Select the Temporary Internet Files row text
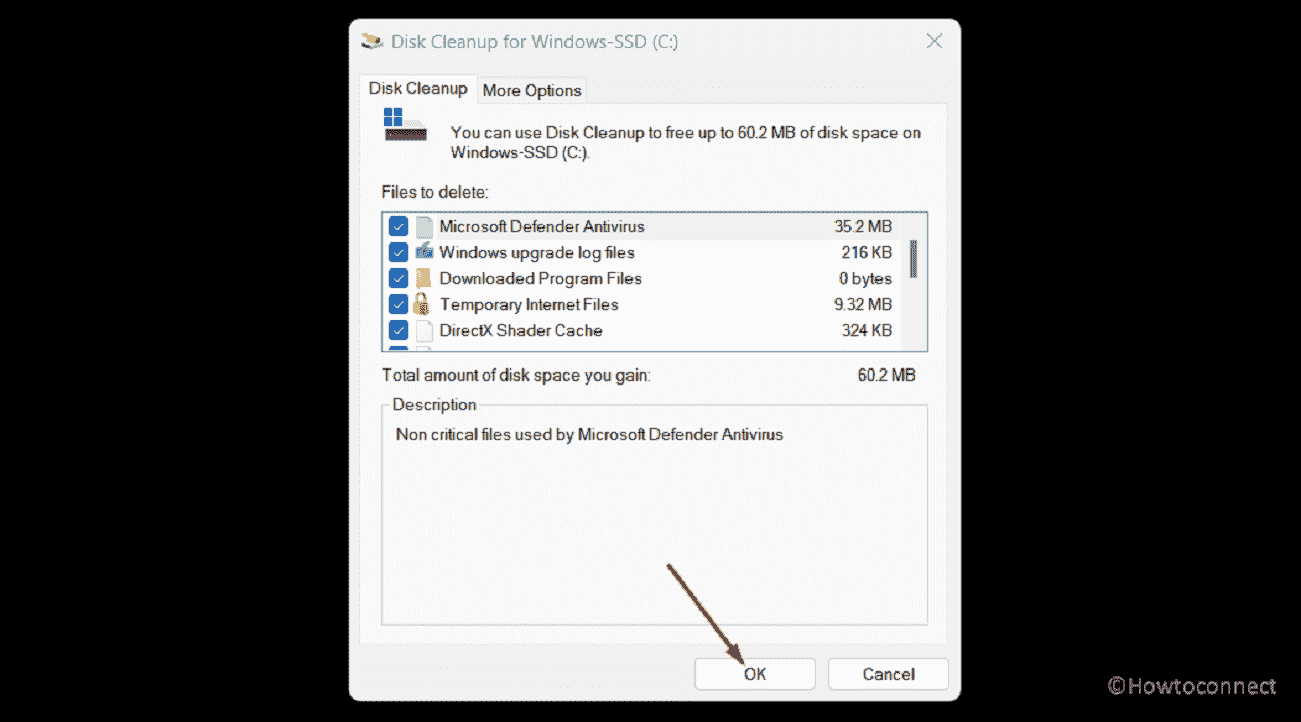Image resolution: width=1301 pixels, height=722 pixels. tap(529, 304)
